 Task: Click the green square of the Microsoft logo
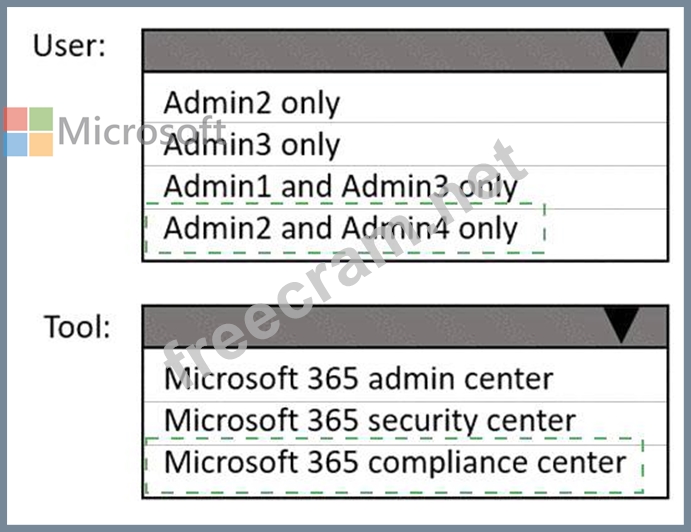(x=41, y=119)
